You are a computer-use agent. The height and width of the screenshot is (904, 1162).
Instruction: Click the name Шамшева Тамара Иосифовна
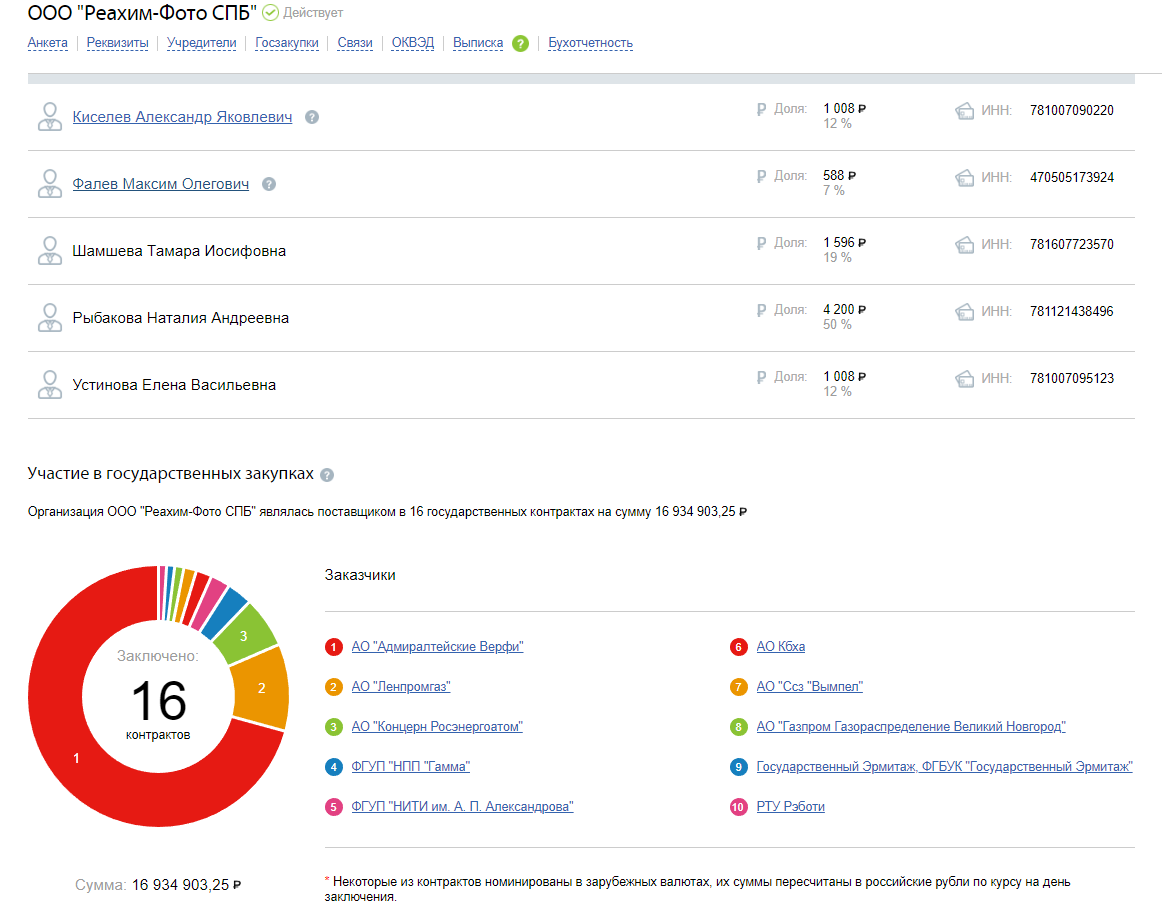[x=179, y=251]
